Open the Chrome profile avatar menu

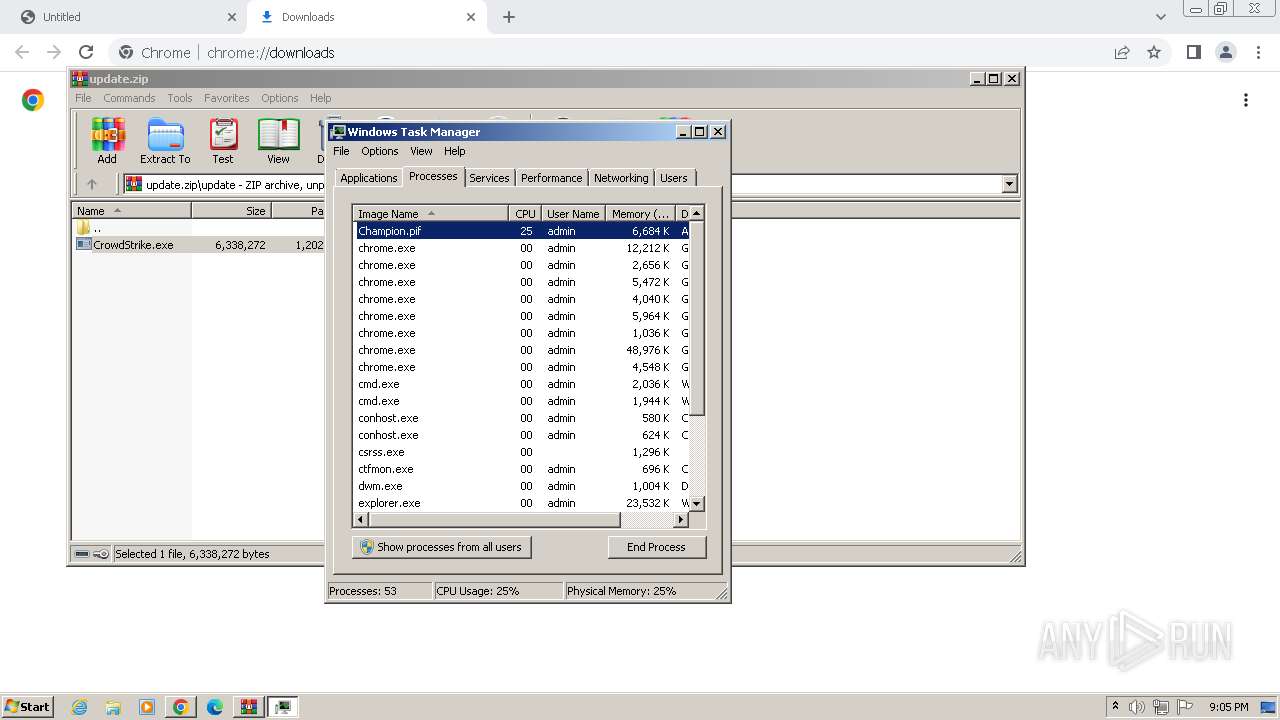tap(1226, 52)
